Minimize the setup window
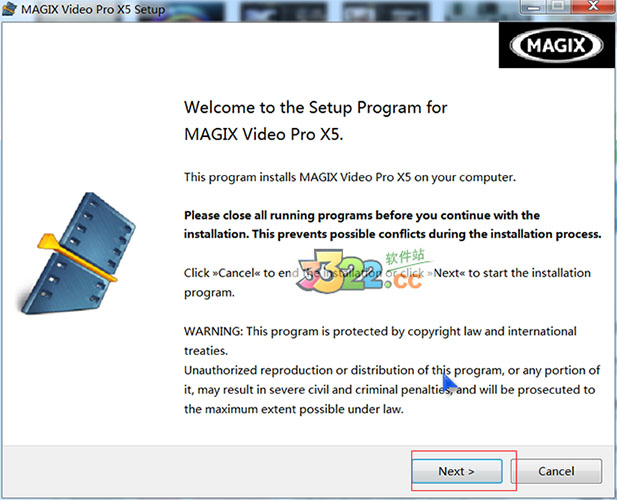This screenshot has width=617, height=500. [x=534, y=6]
